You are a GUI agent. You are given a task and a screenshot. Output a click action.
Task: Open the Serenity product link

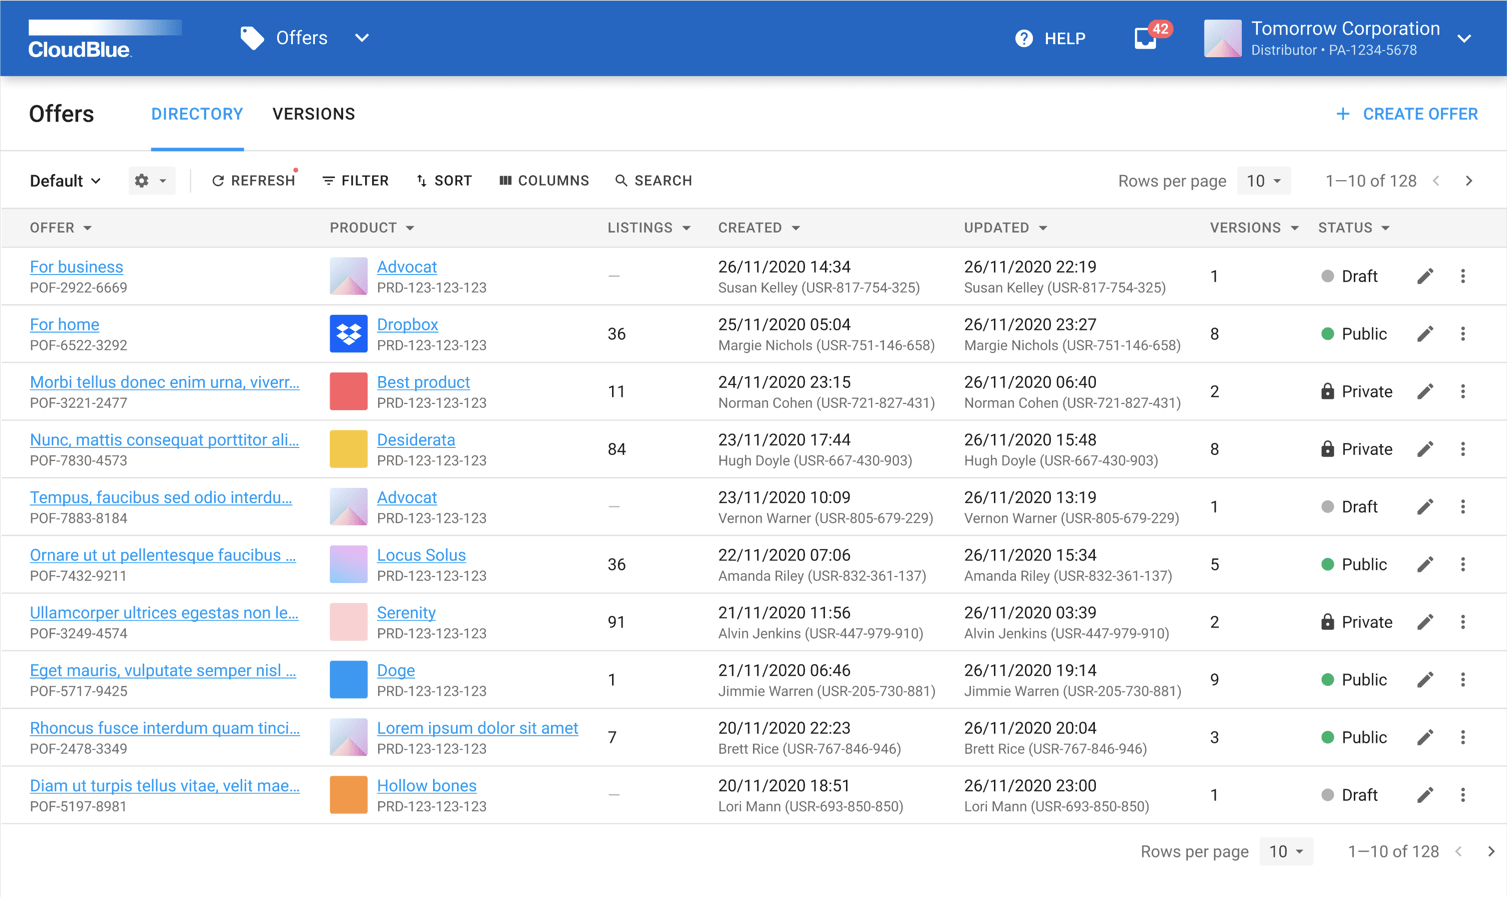(406, 612)
